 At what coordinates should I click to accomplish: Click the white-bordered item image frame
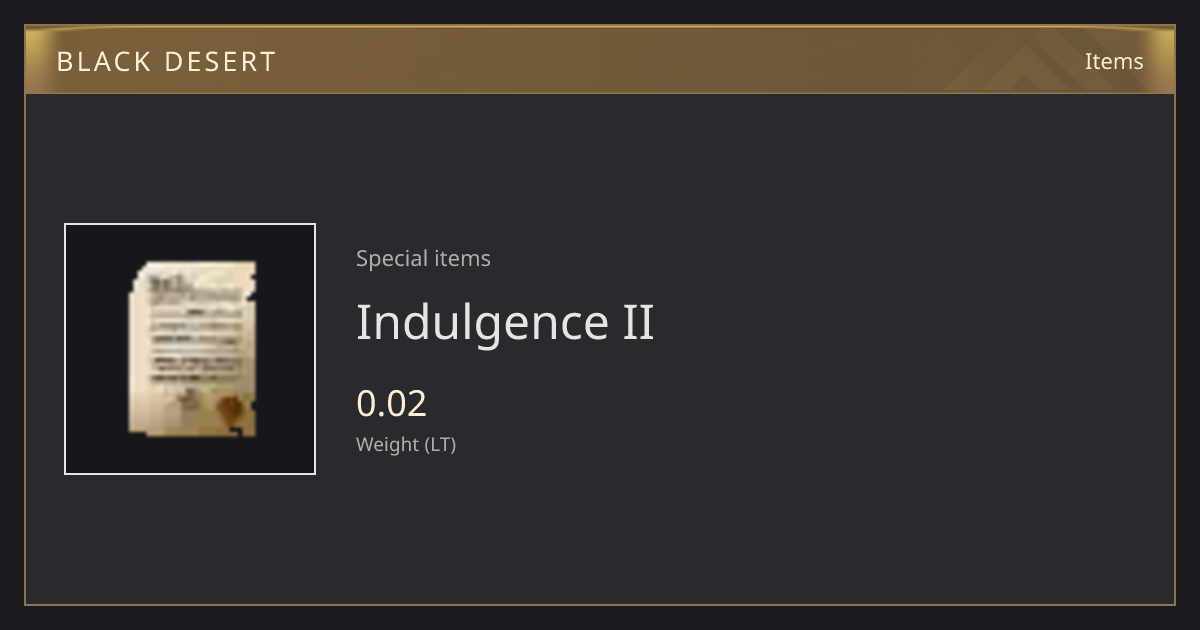coord(190,349)
